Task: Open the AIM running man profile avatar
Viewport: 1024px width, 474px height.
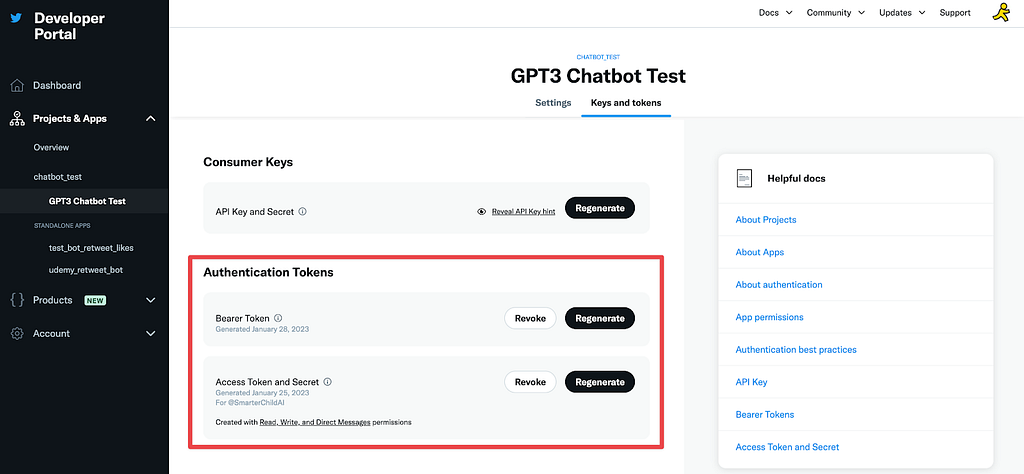Action: [x=1000, y=12]
